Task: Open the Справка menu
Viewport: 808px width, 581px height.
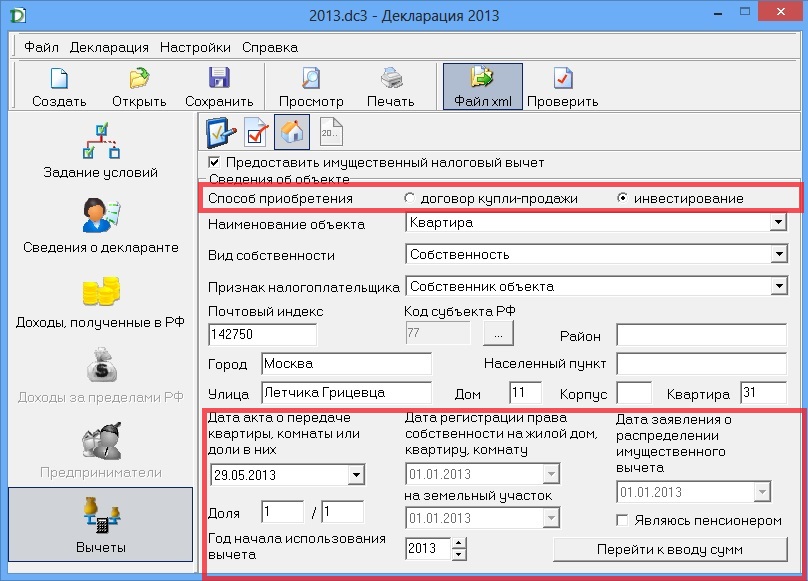Action: coord(270,47)
